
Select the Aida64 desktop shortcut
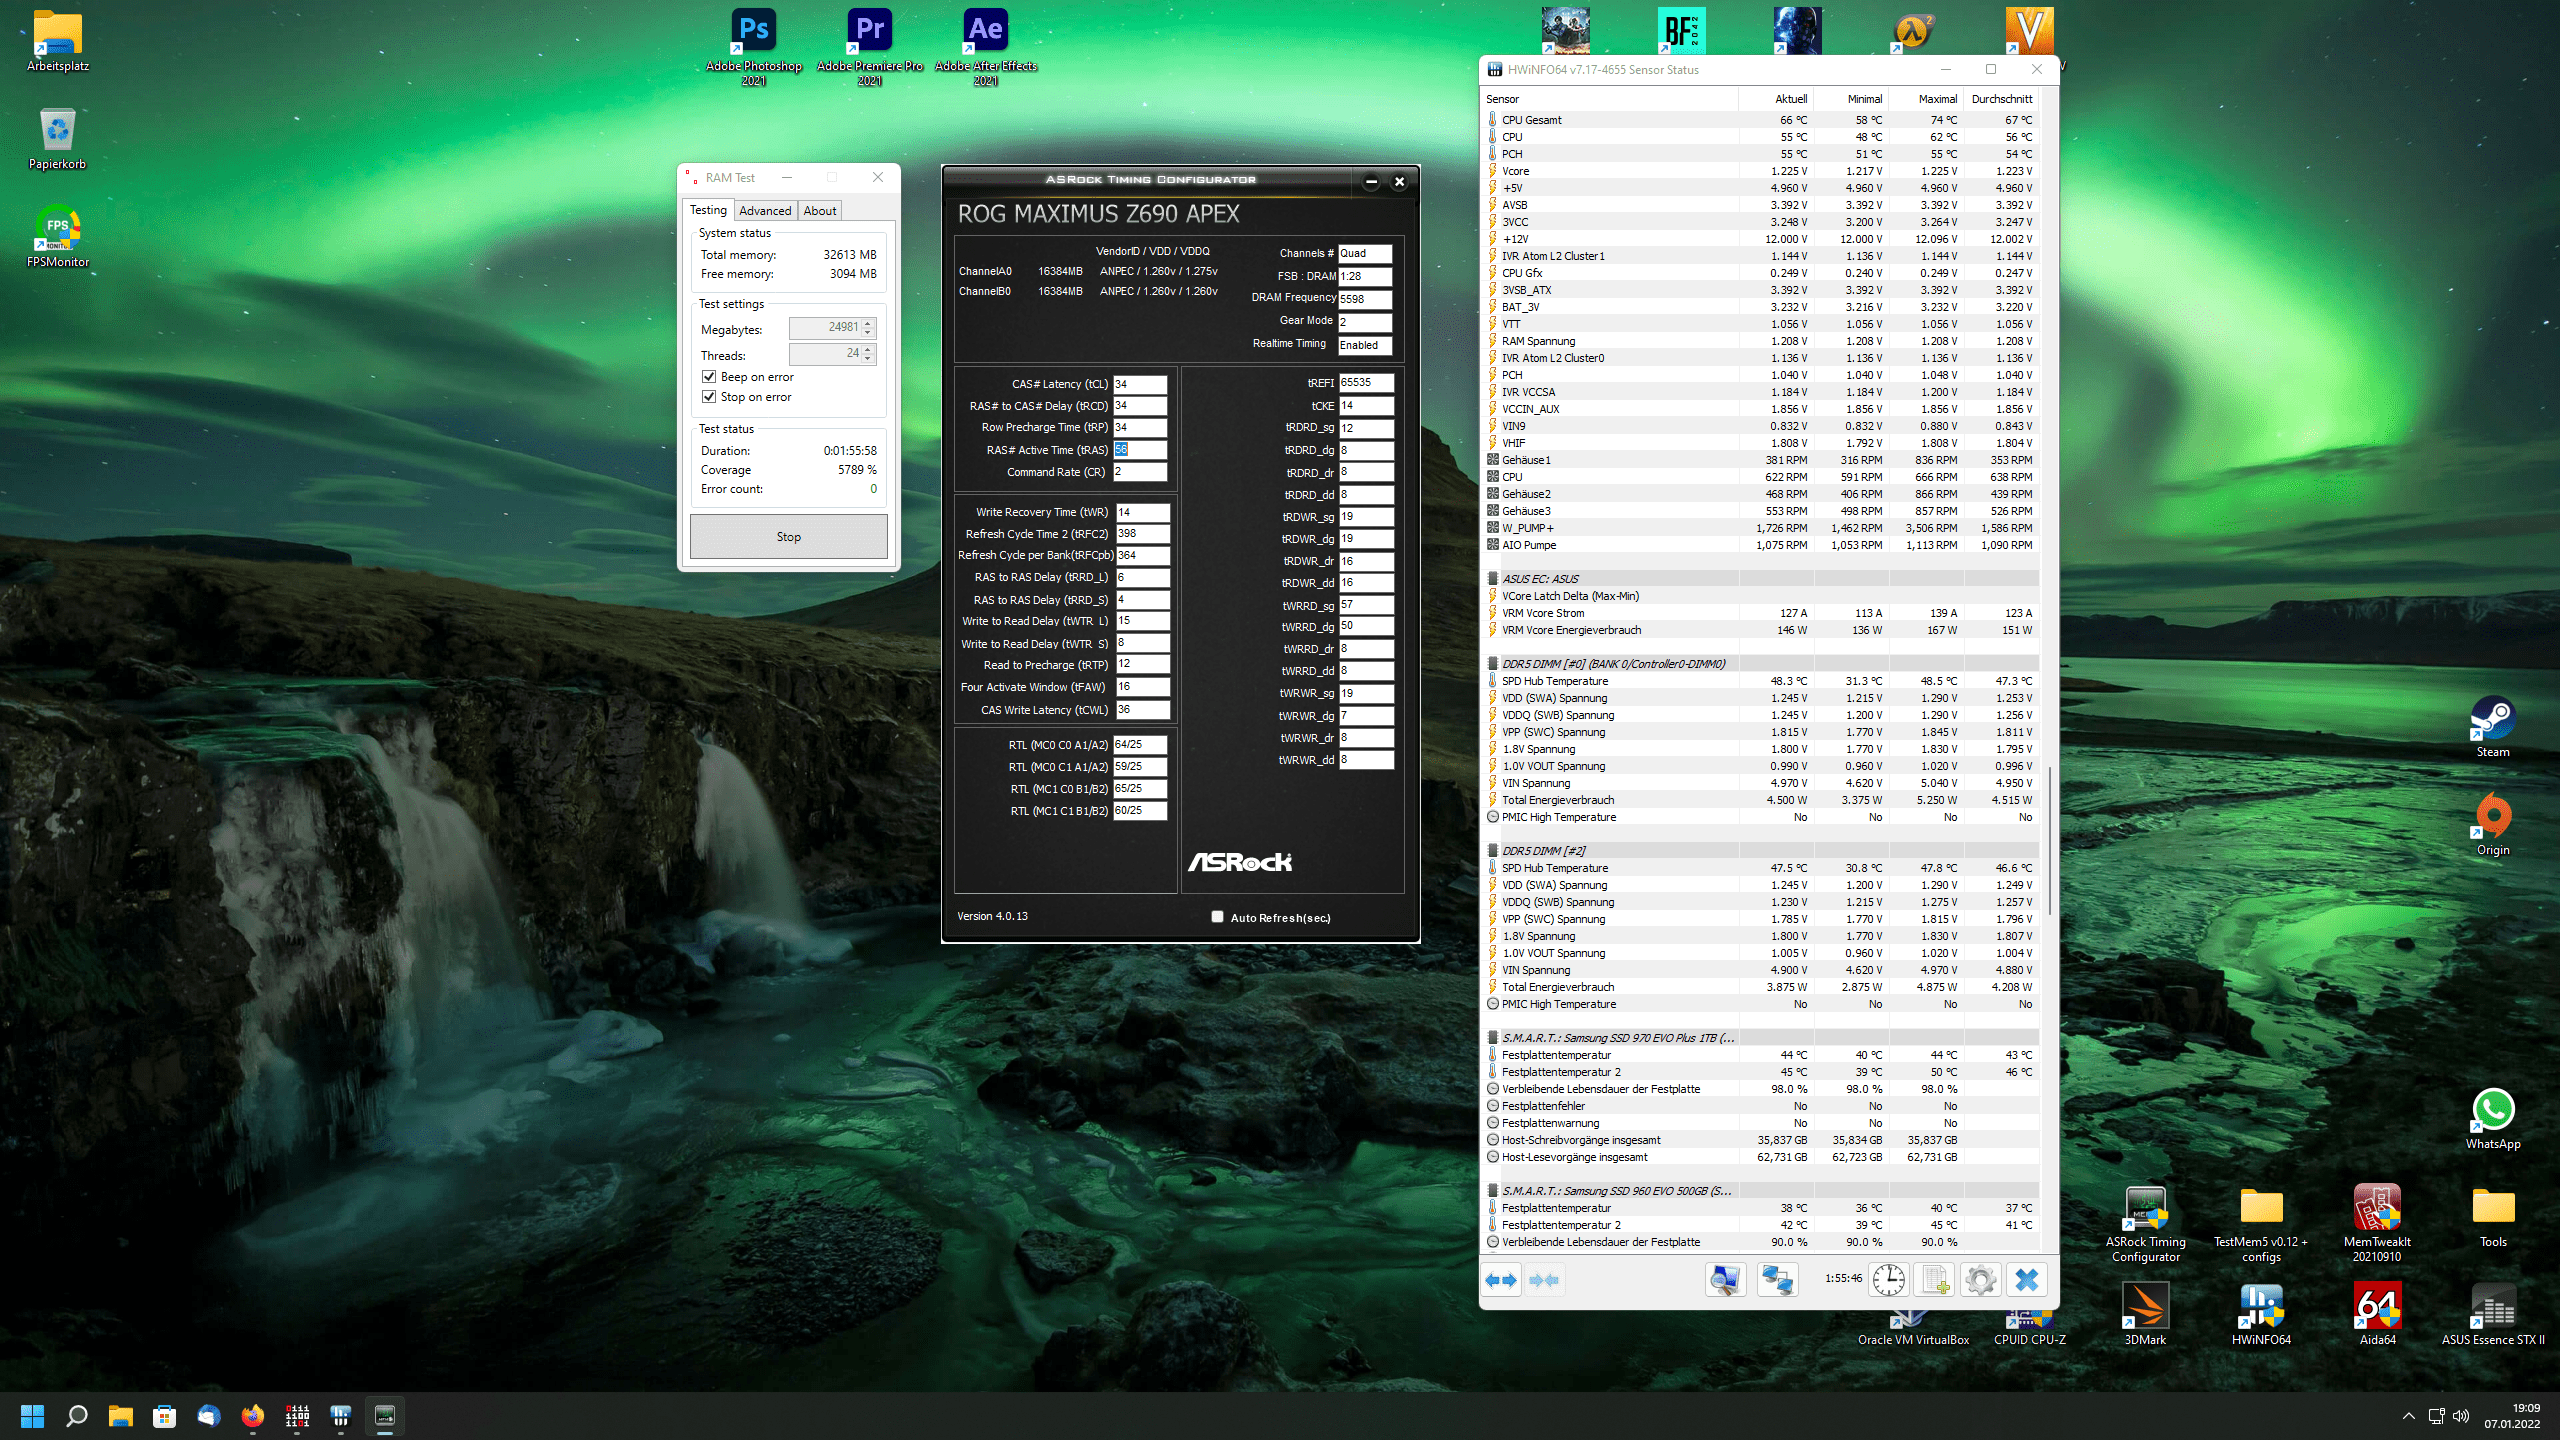[2377, 1315]
